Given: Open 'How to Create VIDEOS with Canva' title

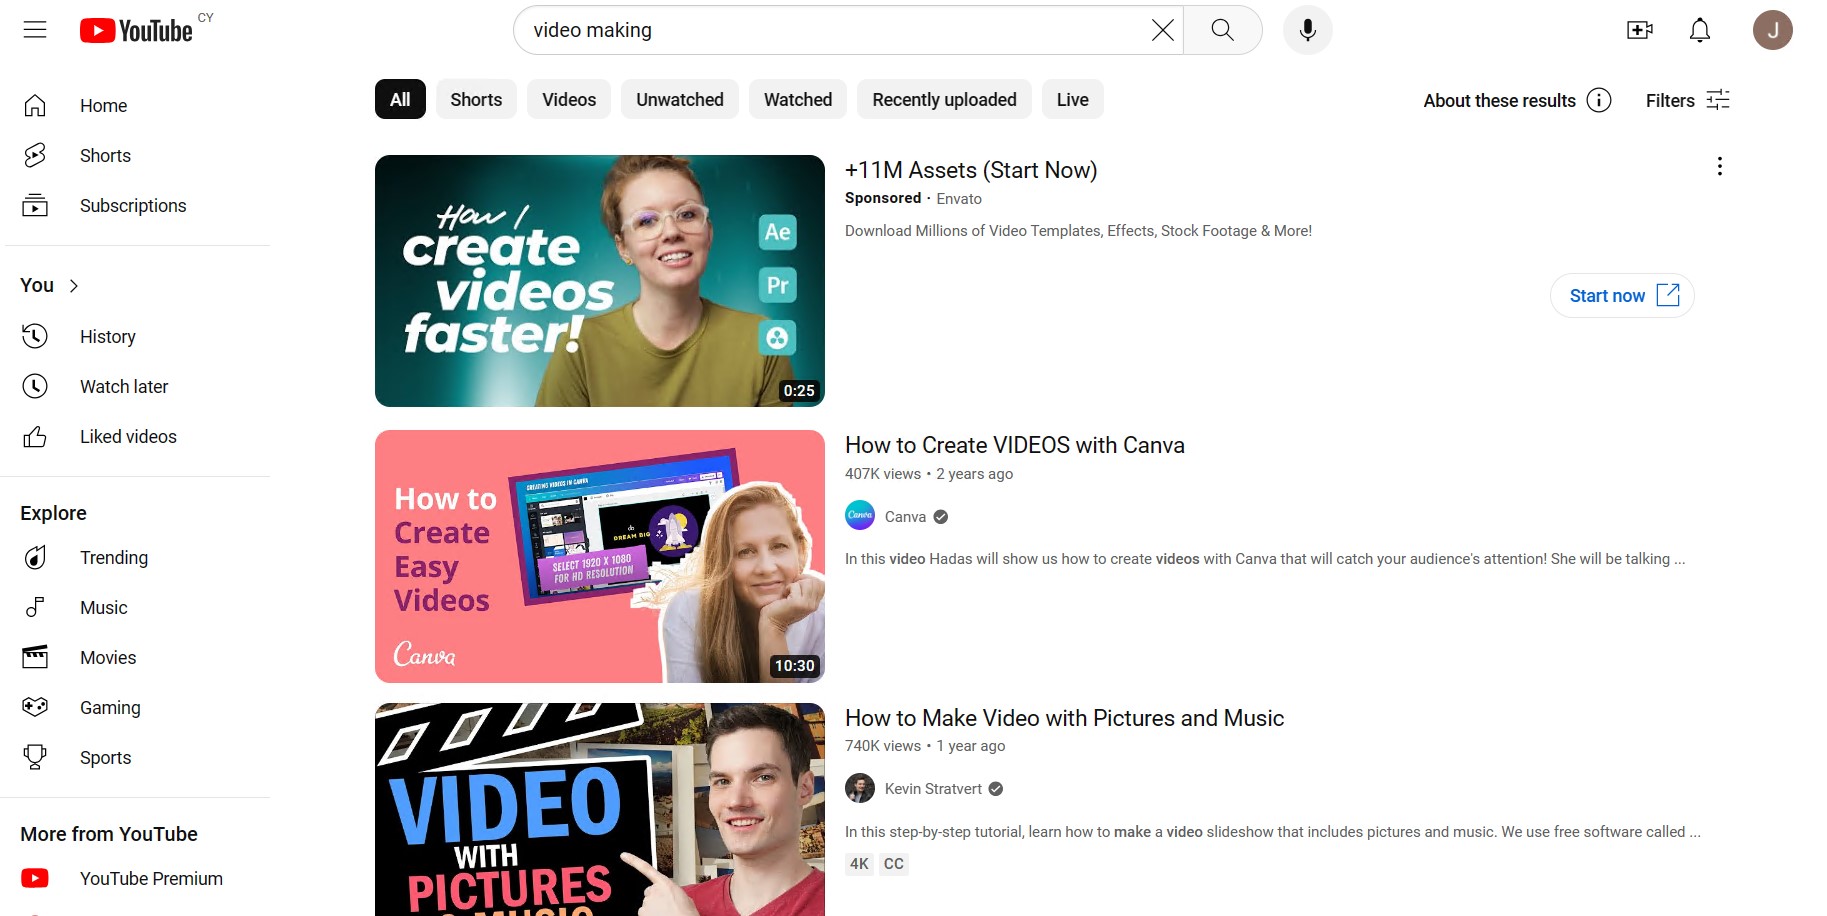Looking at the screenshot, I should (1015, 445).
